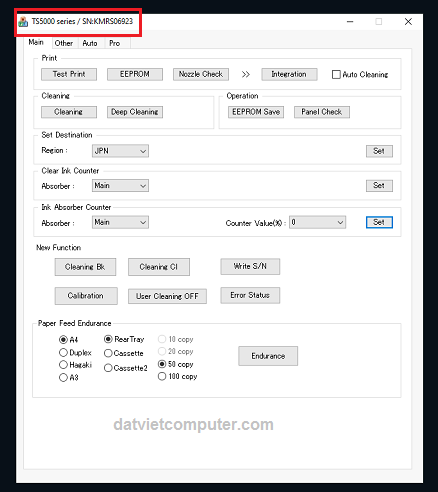Switch to the Auto tab
The width and height of the screenshot is (438, 492).
[x=90, y=43]
